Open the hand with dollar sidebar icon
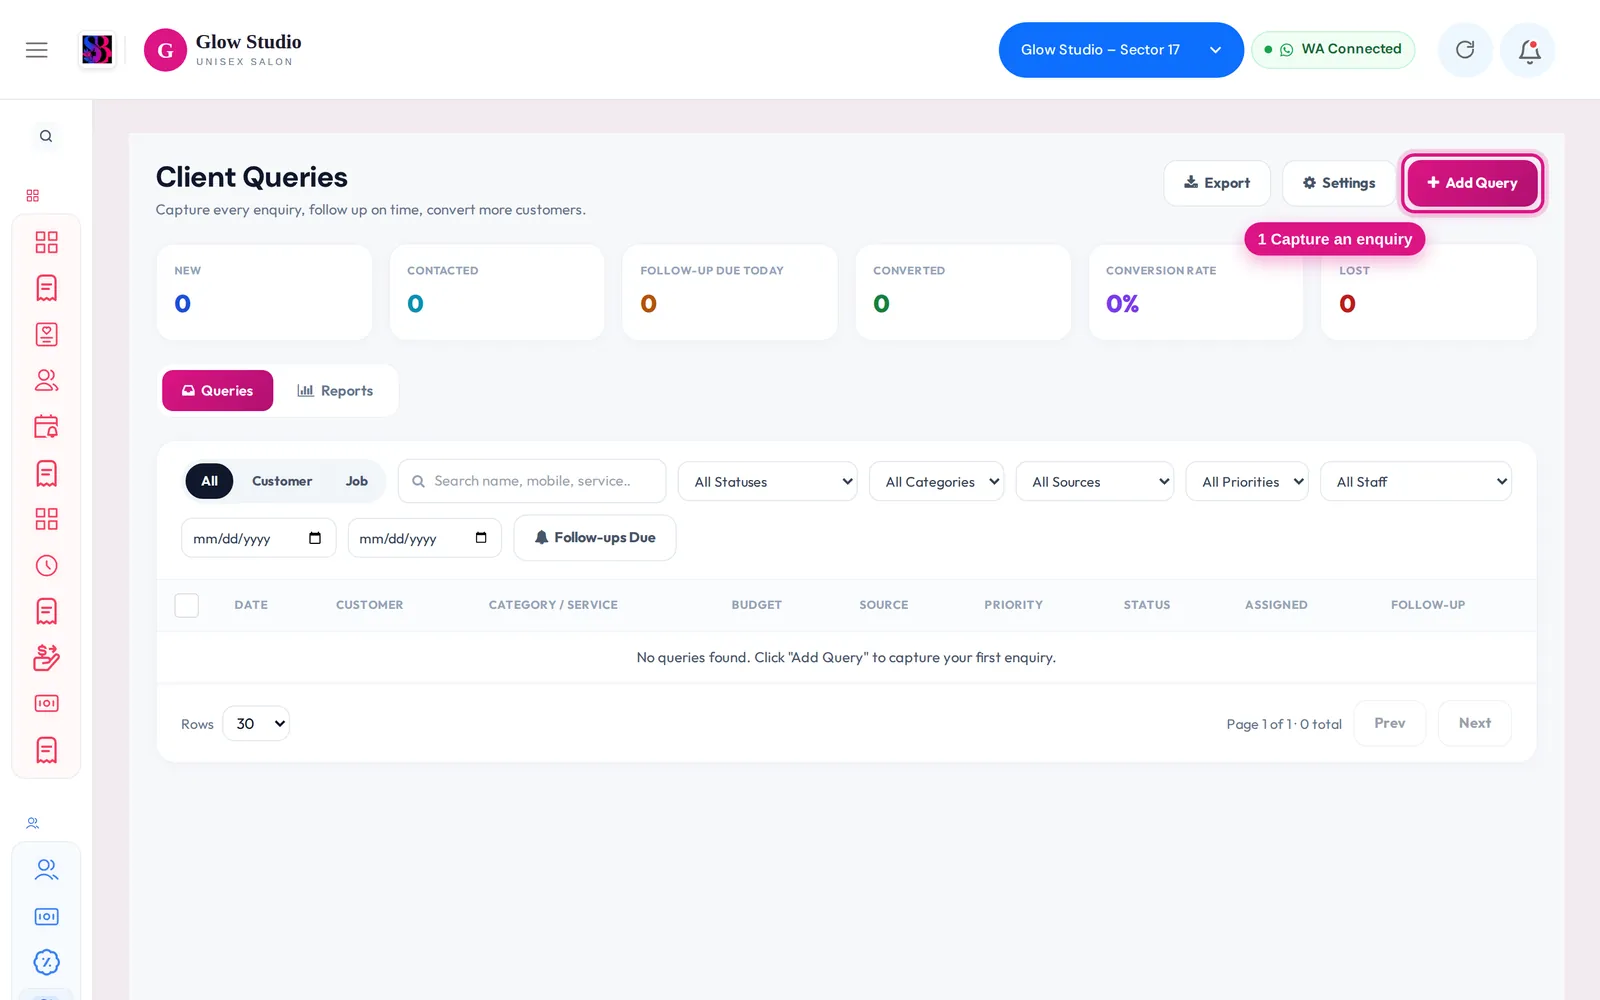 coord(46,657)
